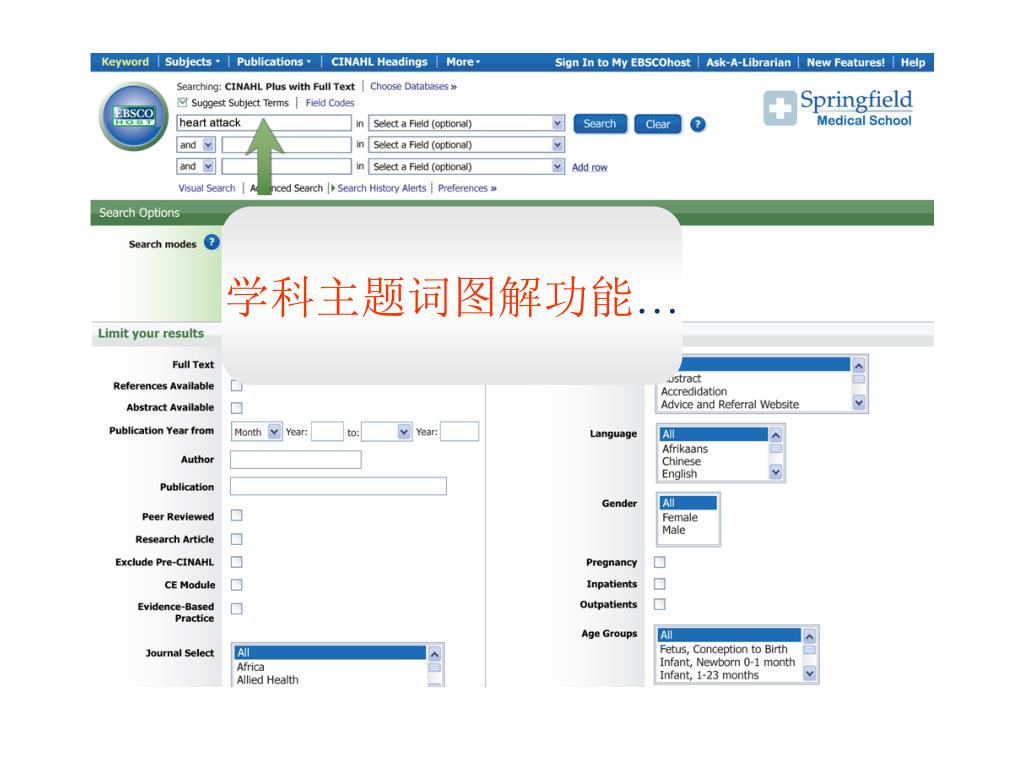Click the second row search term field
Viewport: 1024px width, 768px height.
286,145
